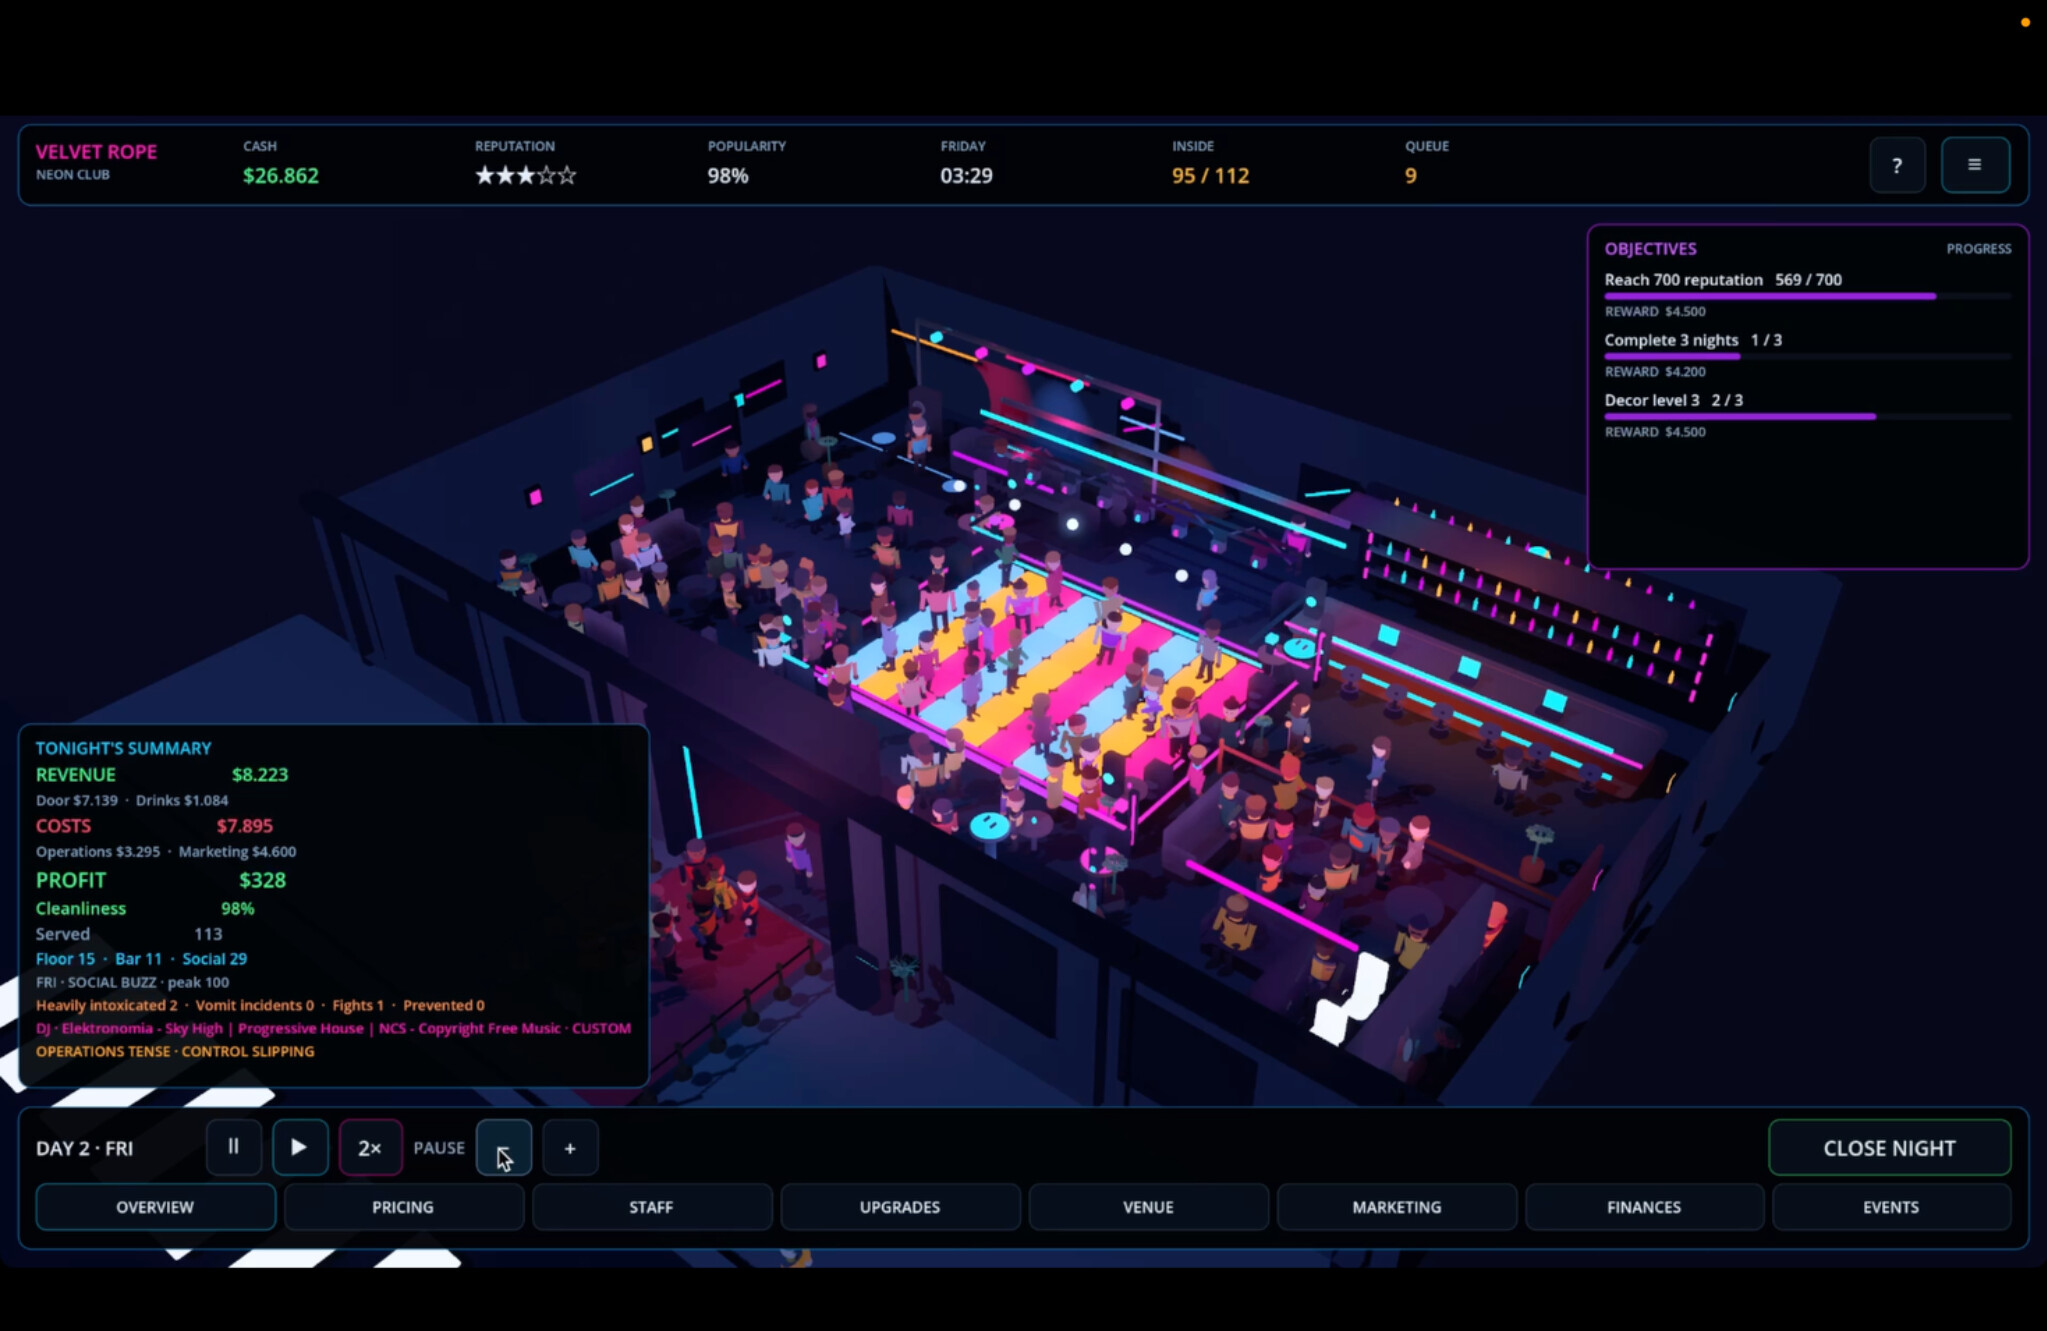Resume normal speed with the play icon
This screenshot has height=1331, width=2047.
pos(299,1147)
